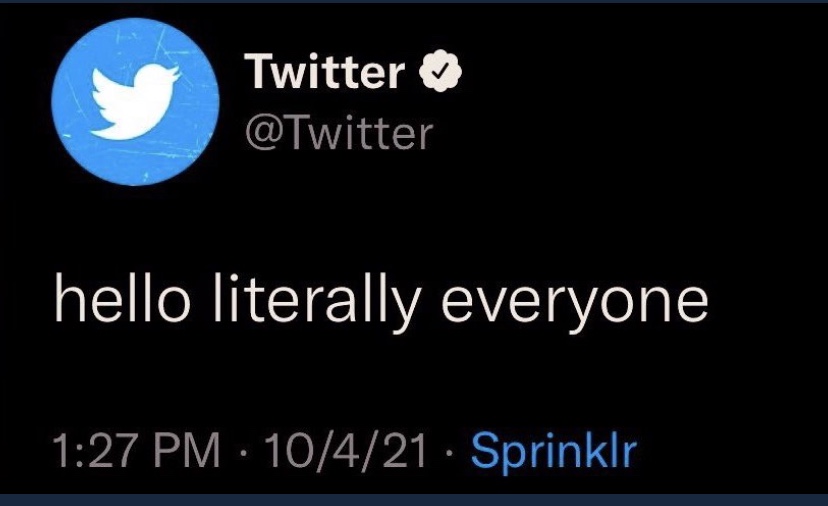Click the dot before Sprinklr
The image size is (828, 506).
448,453
